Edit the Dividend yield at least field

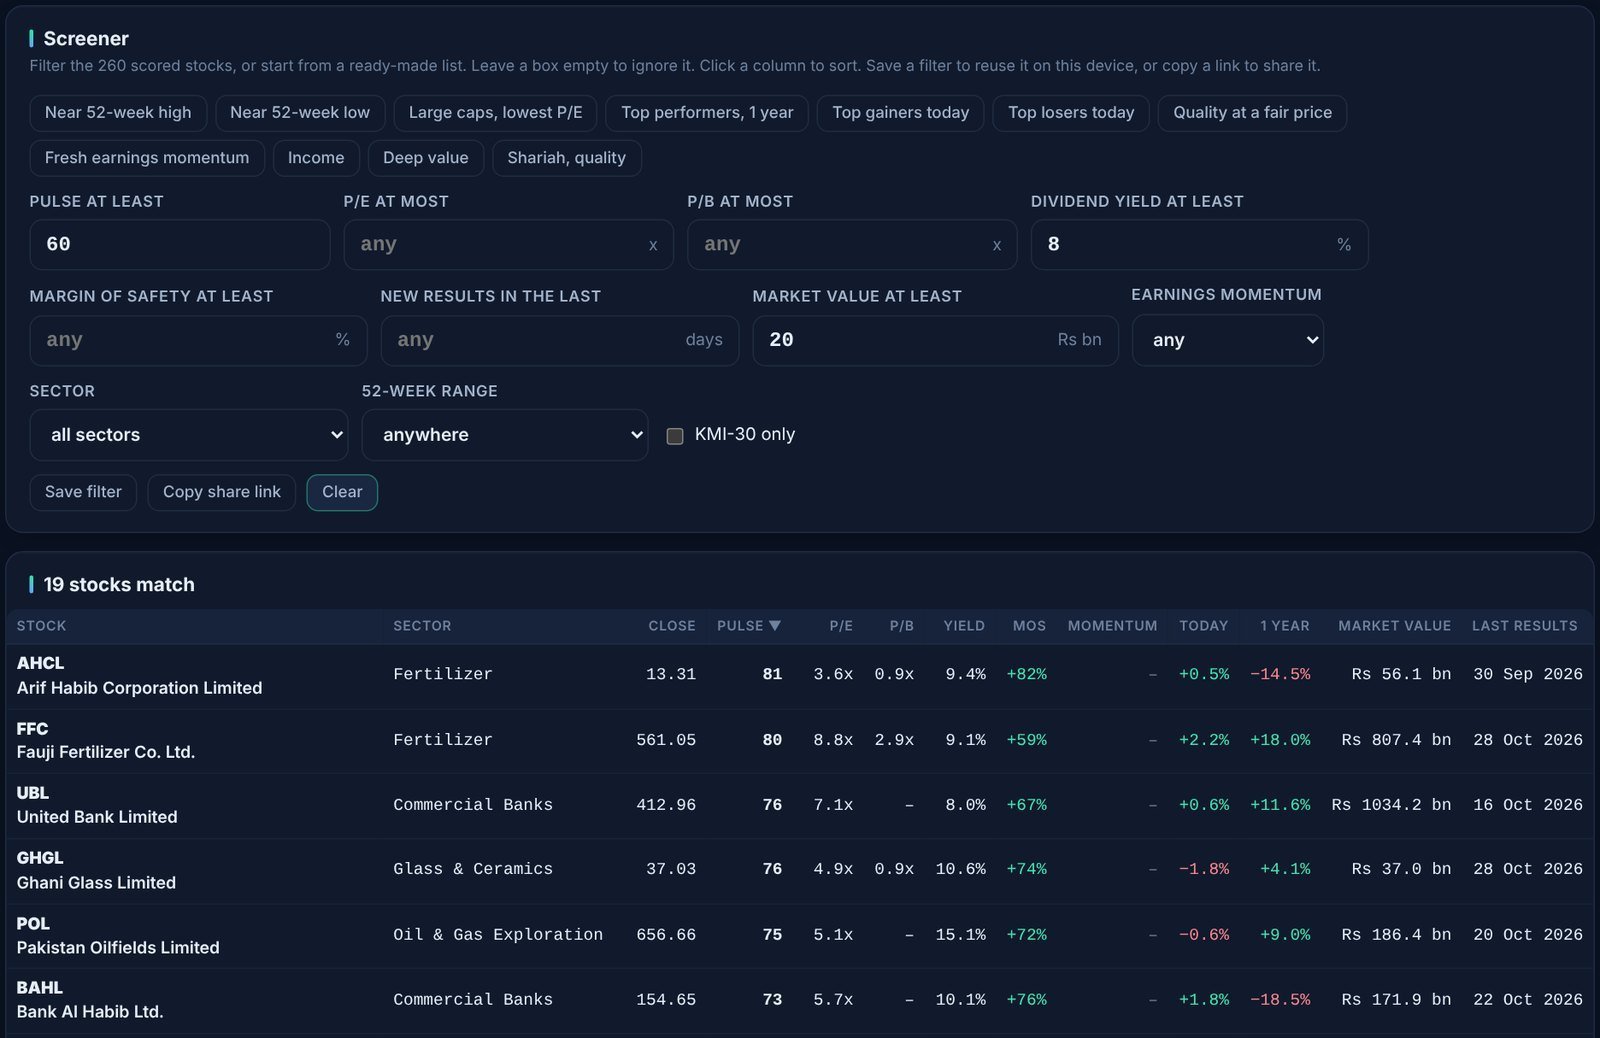(1199, 245)
